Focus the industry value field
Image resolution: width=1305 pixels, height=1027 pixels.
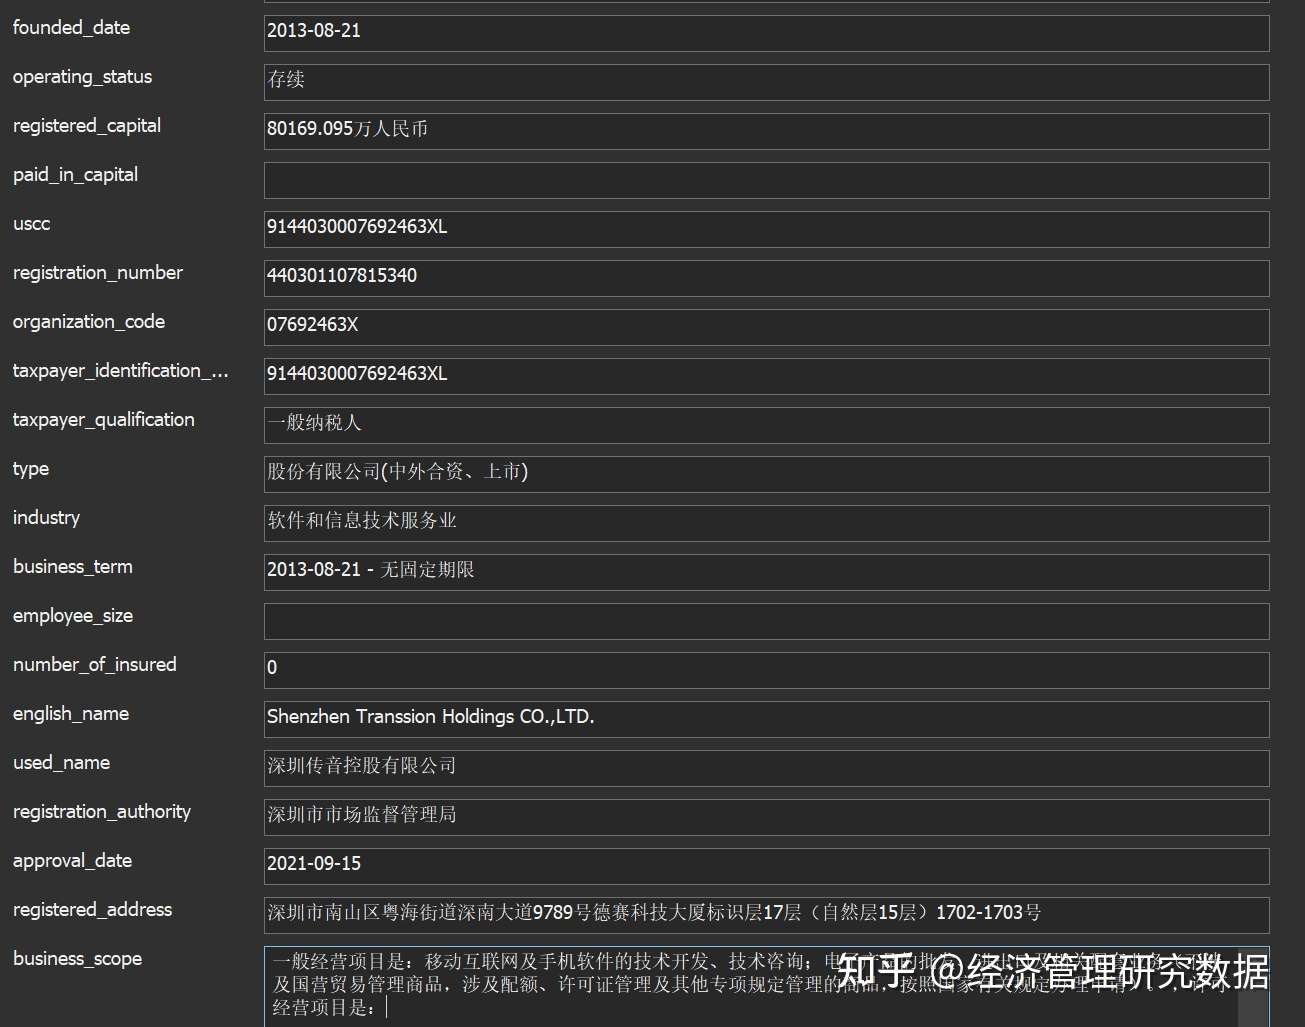[766, 522]
